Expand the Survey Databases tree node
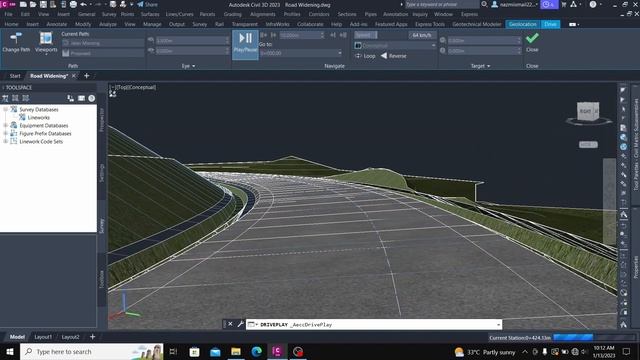The width and height of the screenshot is (640, 360). tap(5, 109)
